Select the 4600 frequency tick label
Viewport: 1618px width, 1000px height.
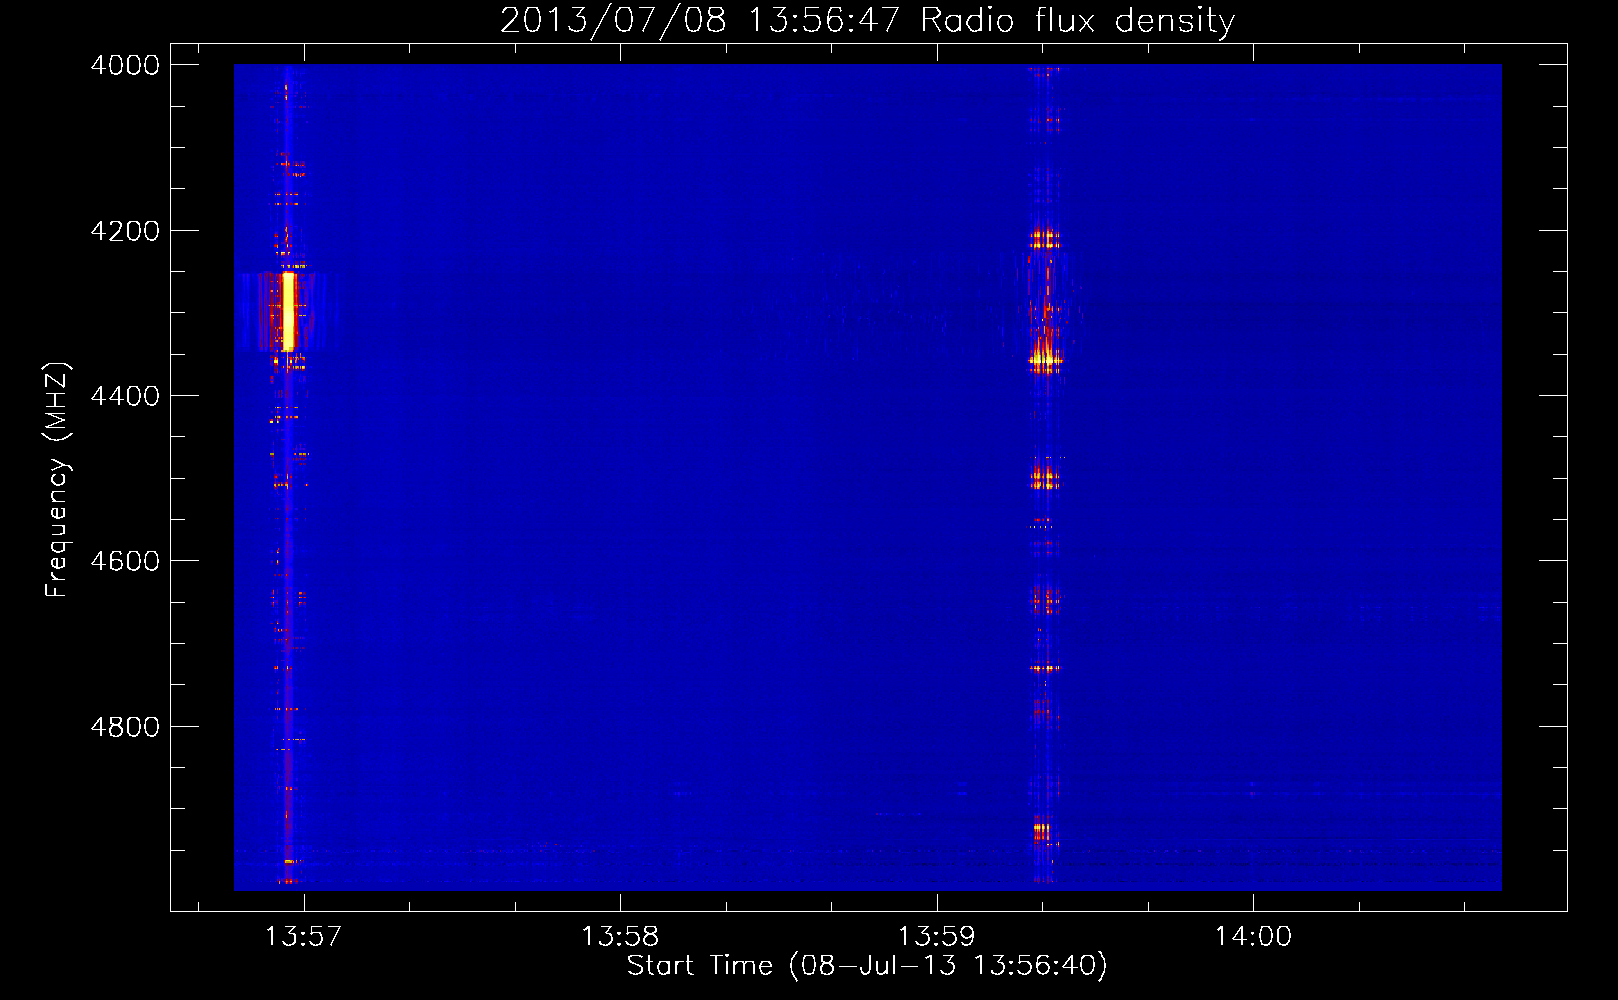pyautogui.click(x=125, y=561)
